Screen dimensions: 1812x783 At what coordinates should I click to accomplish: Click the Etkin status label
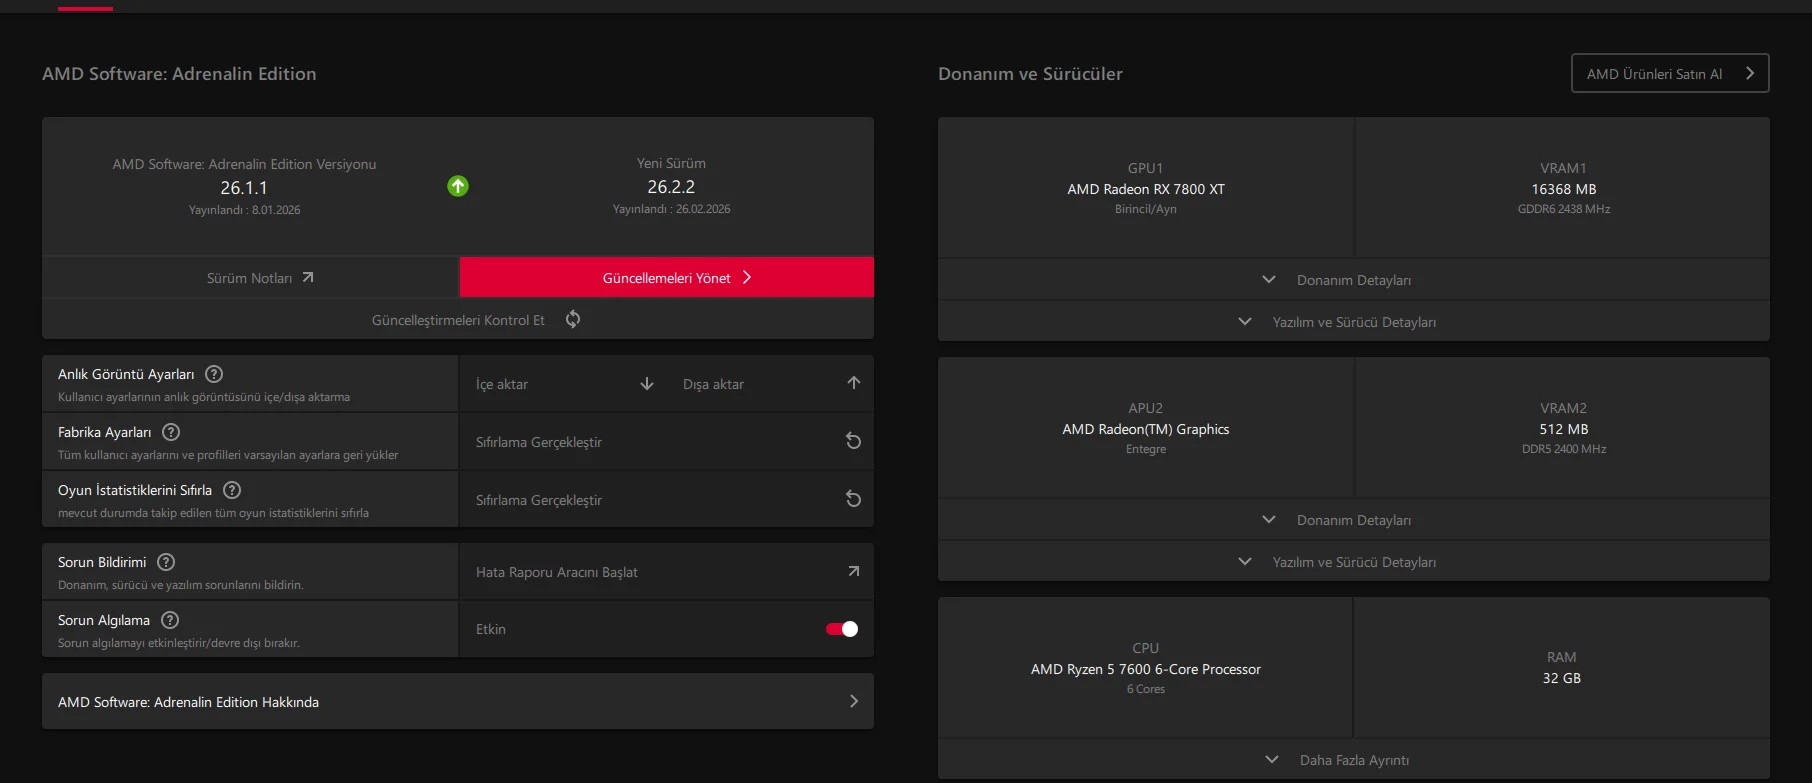491,629
